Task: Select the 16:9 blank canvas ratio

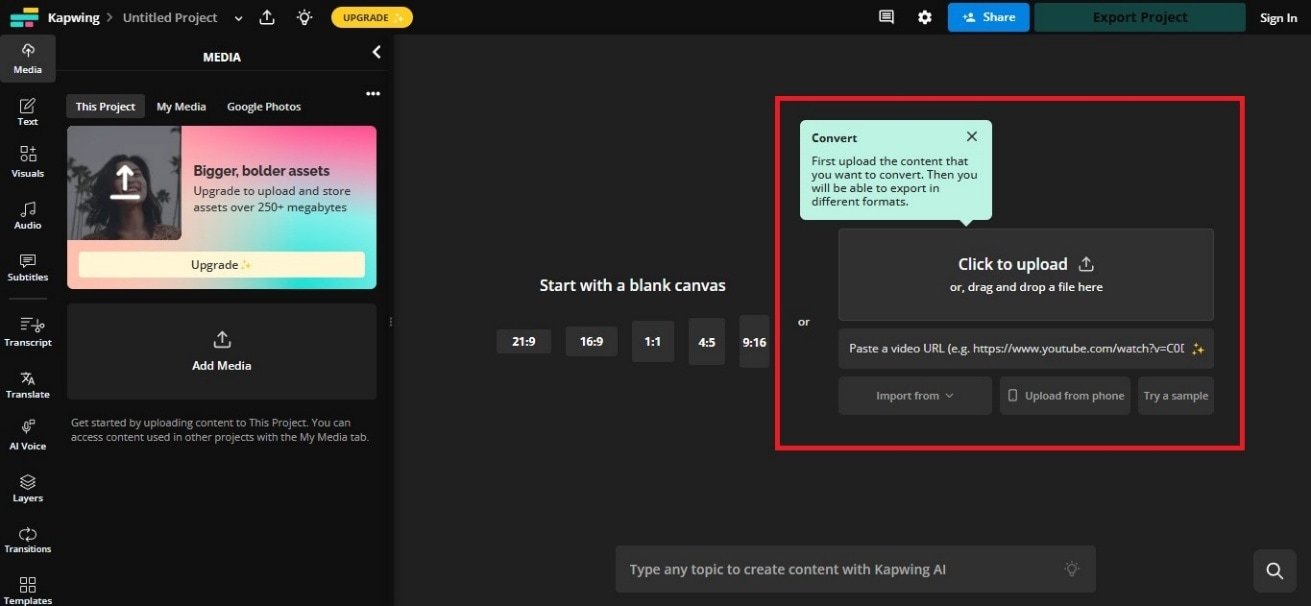Action: coord(591,342)
